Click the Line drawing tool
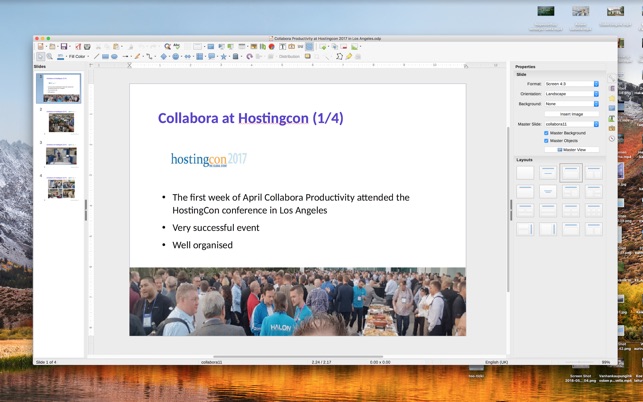643x402 pixels. (x=96, y=57)
